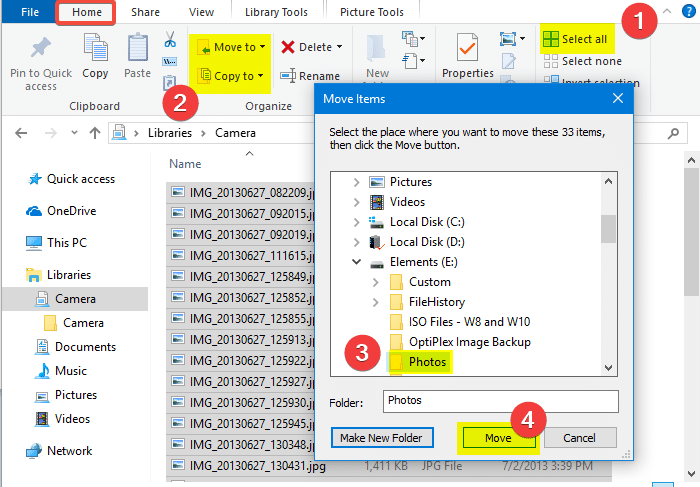Click the Make New Folder button

(x=383, y=438)
